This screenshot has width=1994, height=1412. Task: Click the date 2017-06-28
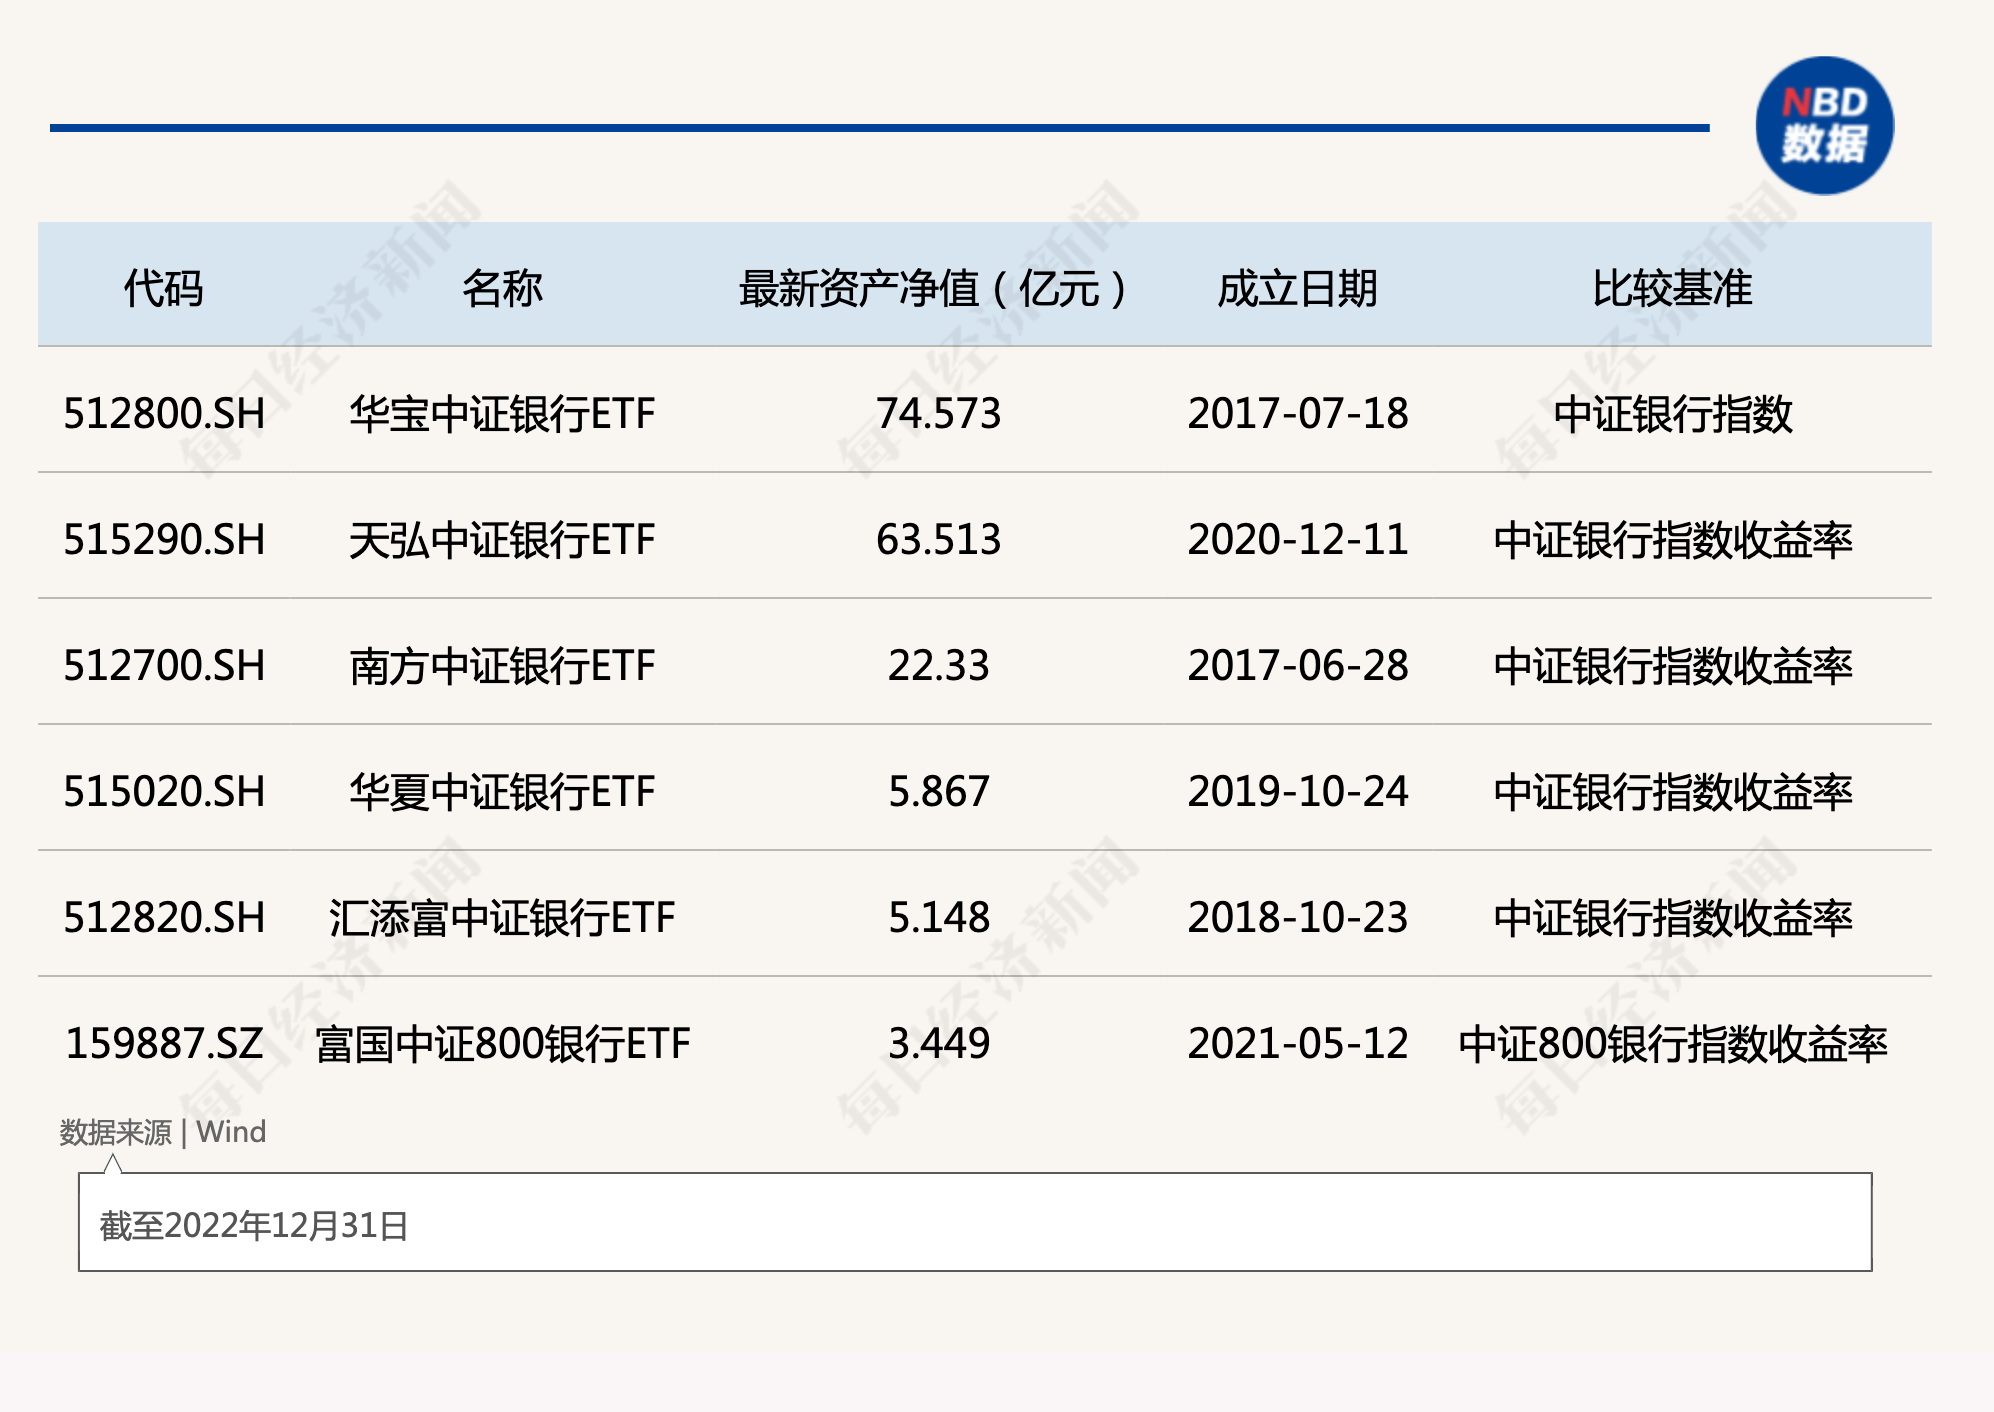[x=1298, y=665]
